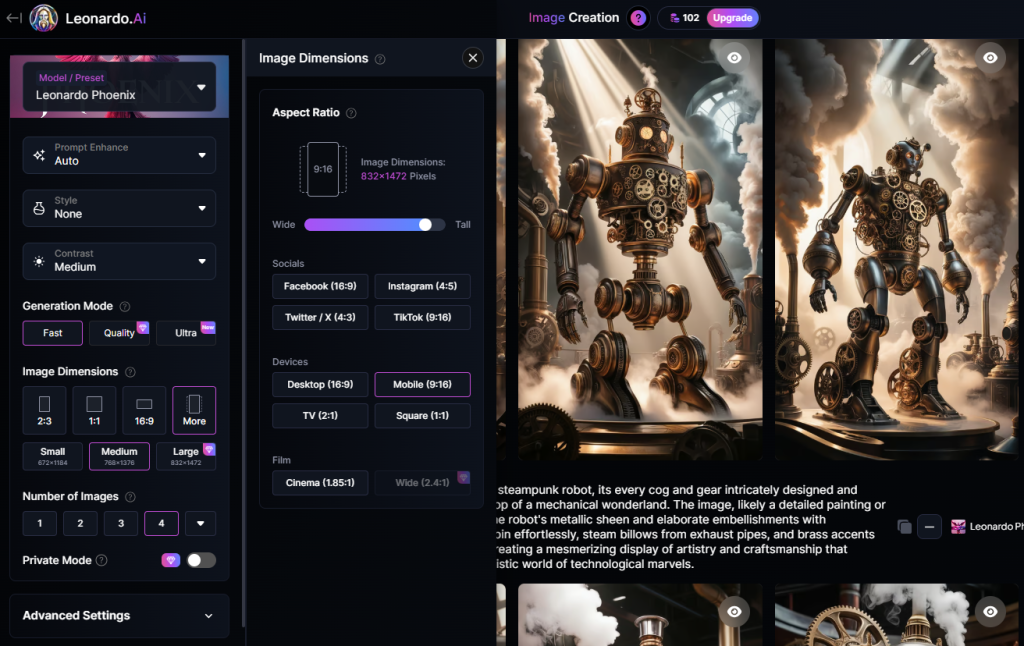This screenshot has width=1024, height=646.
Task: Open the Prompt Enhance dropdown
Action: pyautogui.click(x=119, y=155)
